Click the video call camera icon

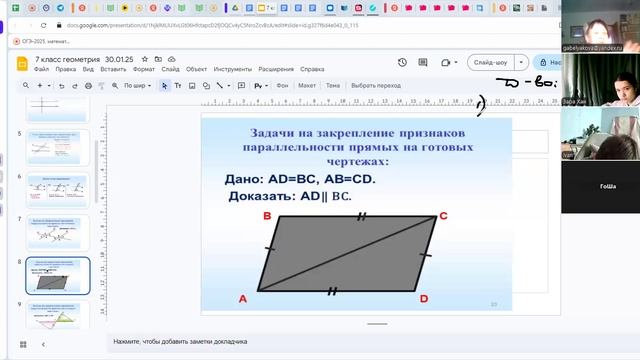[x=445, y=62]
